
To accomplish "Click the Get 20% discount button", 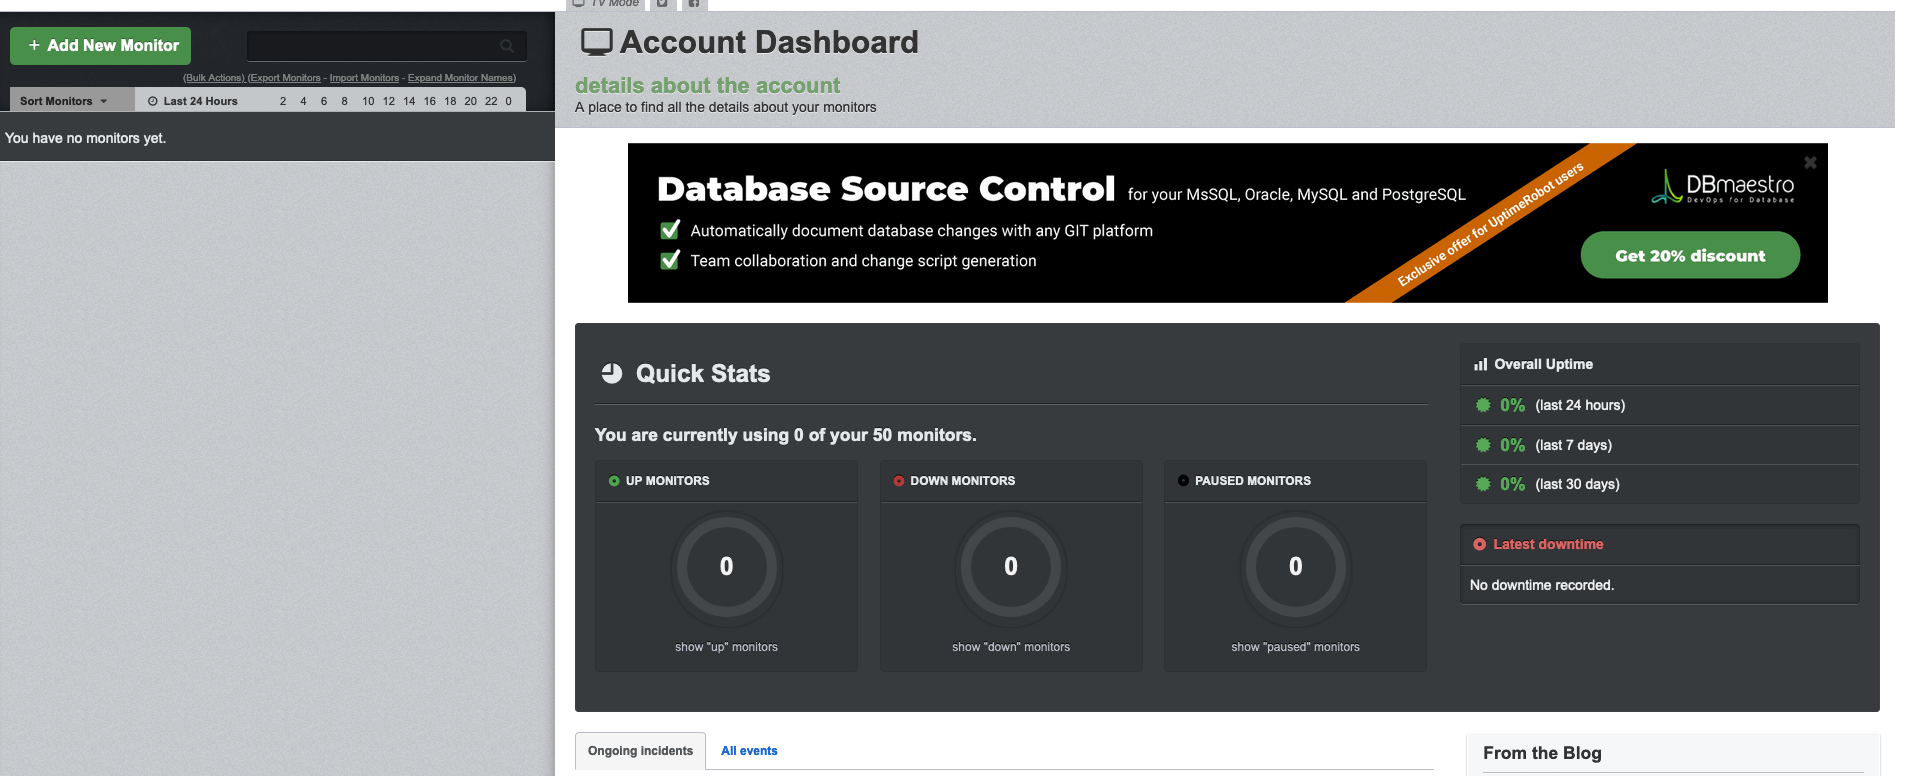I will tap(1689, 256).
